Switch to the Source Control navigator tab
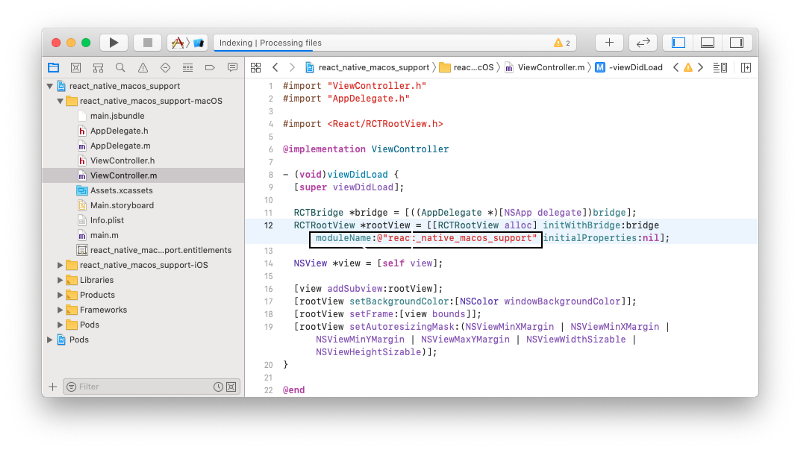 click(x=76, y=67)
